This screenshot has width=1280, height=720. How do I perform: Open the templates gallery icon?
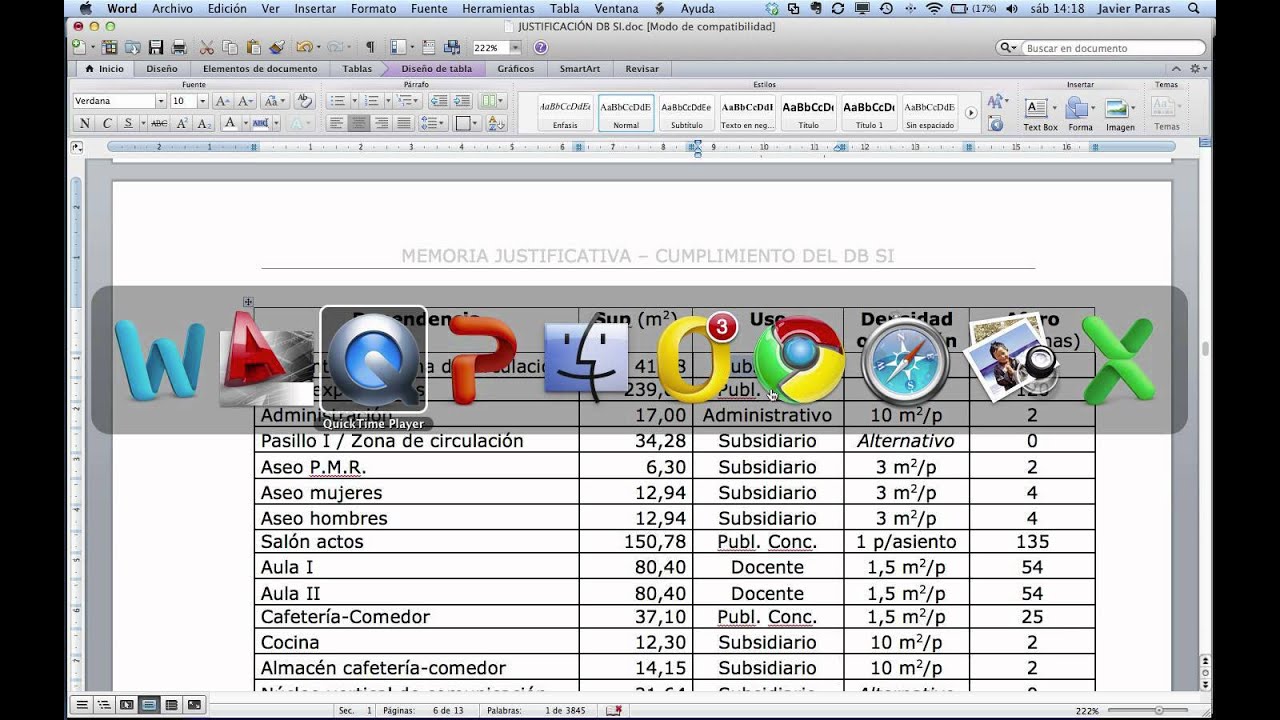(x=110, y=47)
